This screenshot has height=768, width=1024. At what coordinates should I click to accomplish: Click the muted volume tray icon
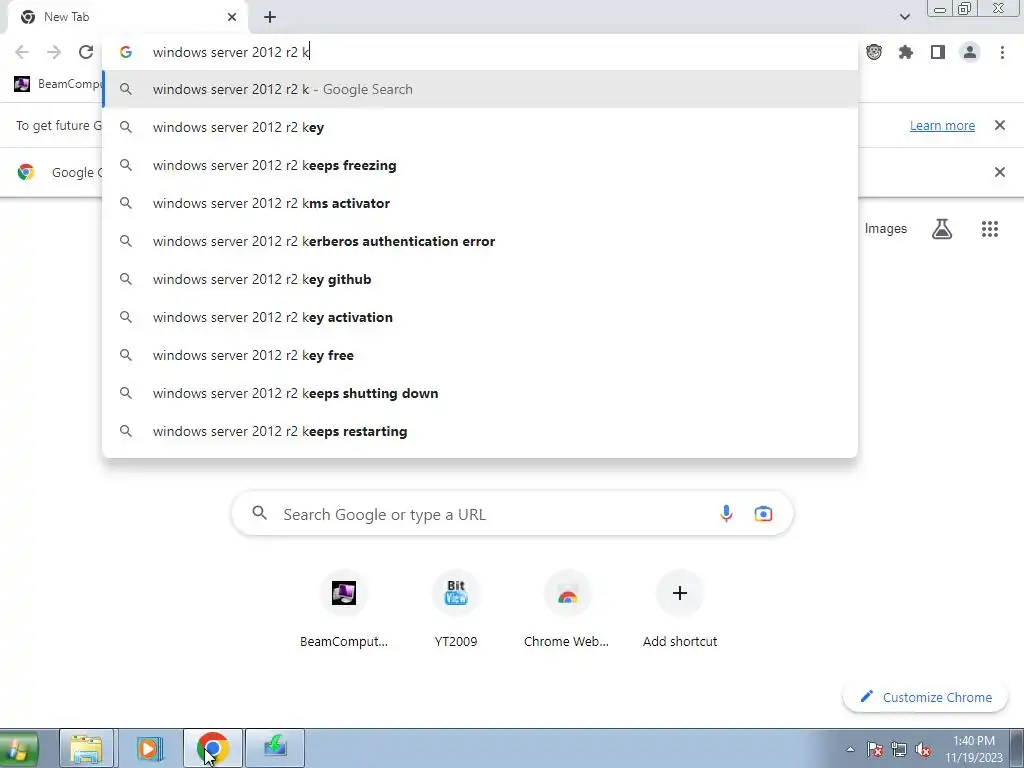[923, 749]
